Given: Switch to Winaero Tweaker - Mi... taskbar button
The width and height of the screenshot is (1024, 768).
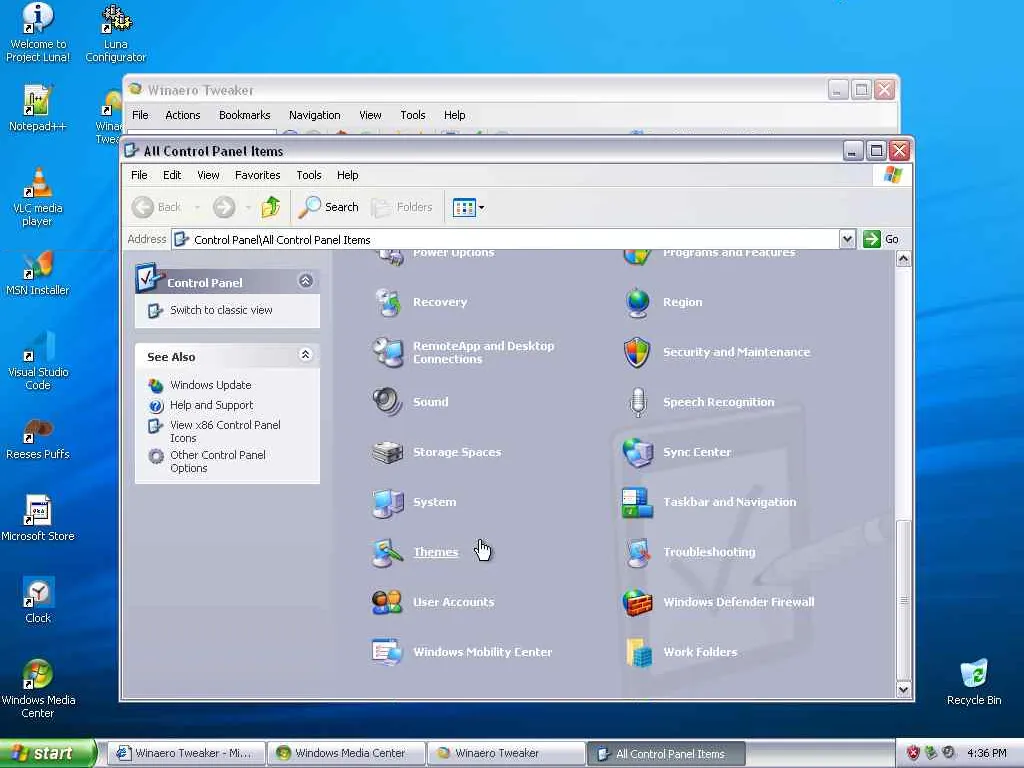Looking at the screenshot, I should point(187,754).
